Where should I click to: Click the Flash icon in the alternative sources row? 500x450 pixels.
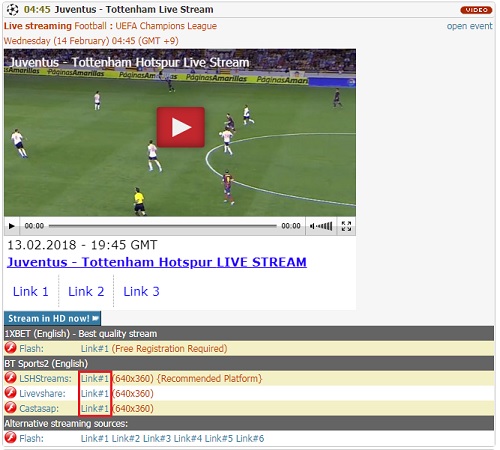pos(11,438)
